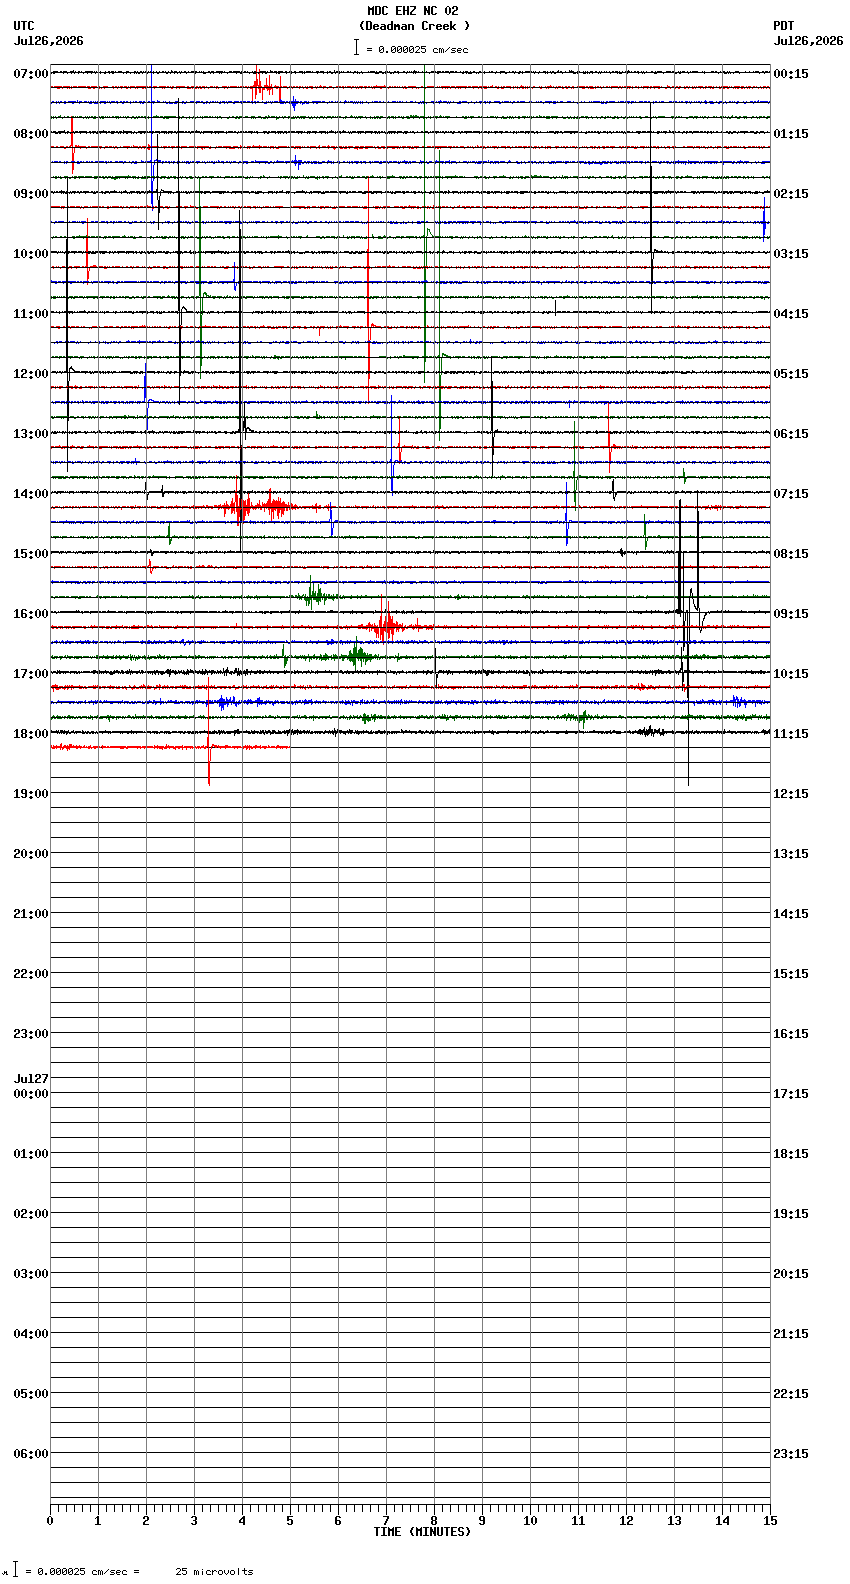Click the 19:00 UTC time label
Image resolution: width=850 pixels, height=1584 pixels.
pos(31,794)
